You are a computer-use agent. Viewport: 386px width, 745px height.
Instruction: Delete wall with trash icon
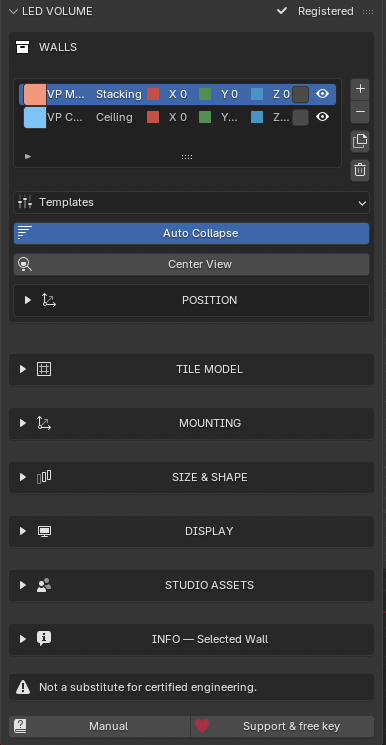pyautogui.click(x=360, y=170)
